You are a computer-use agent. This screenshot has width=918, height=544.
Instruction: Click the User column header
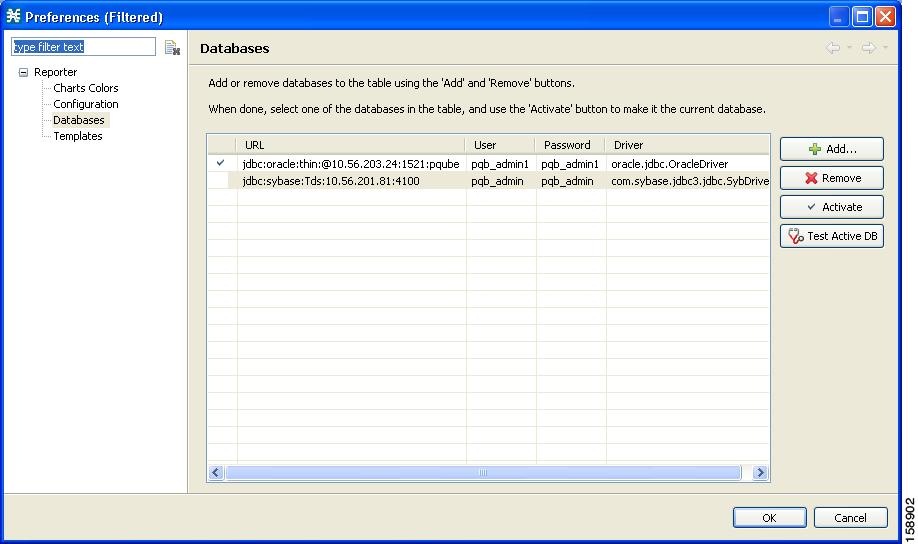point(500,145)
